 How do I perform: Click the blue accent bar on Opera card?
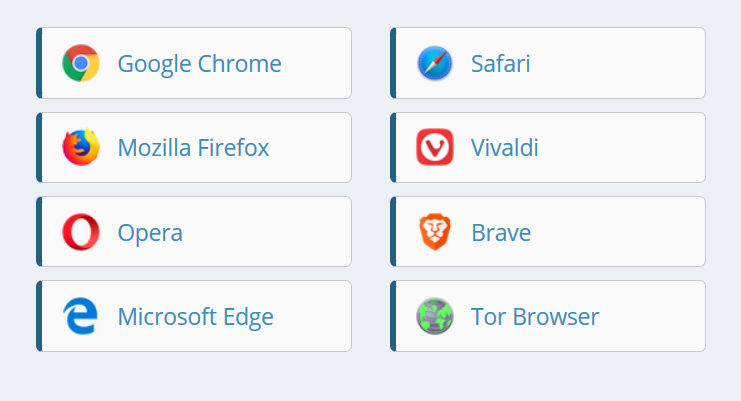(39, 232)
